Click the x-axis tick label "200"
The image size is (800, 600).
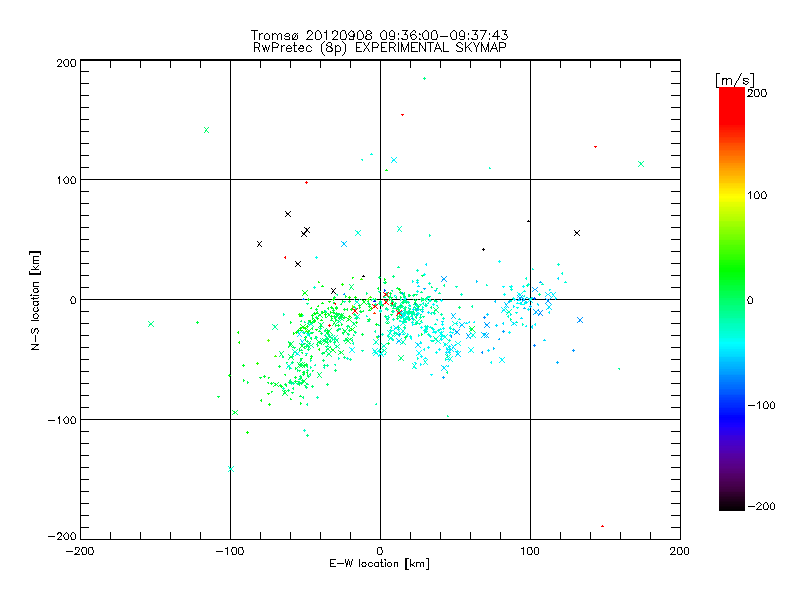click(680, 551)
